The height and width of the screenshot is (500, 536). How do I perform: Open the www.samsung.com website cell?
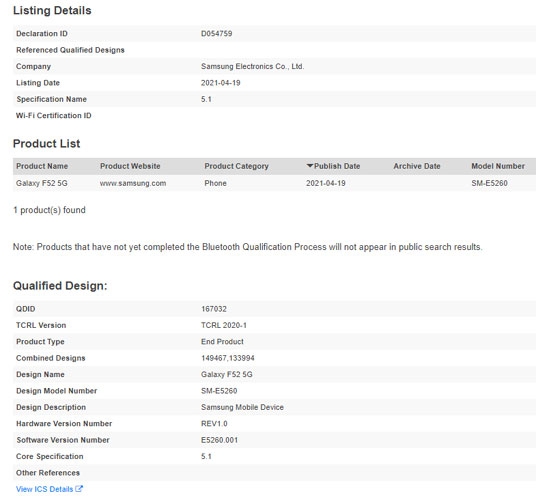click(133, 183)
